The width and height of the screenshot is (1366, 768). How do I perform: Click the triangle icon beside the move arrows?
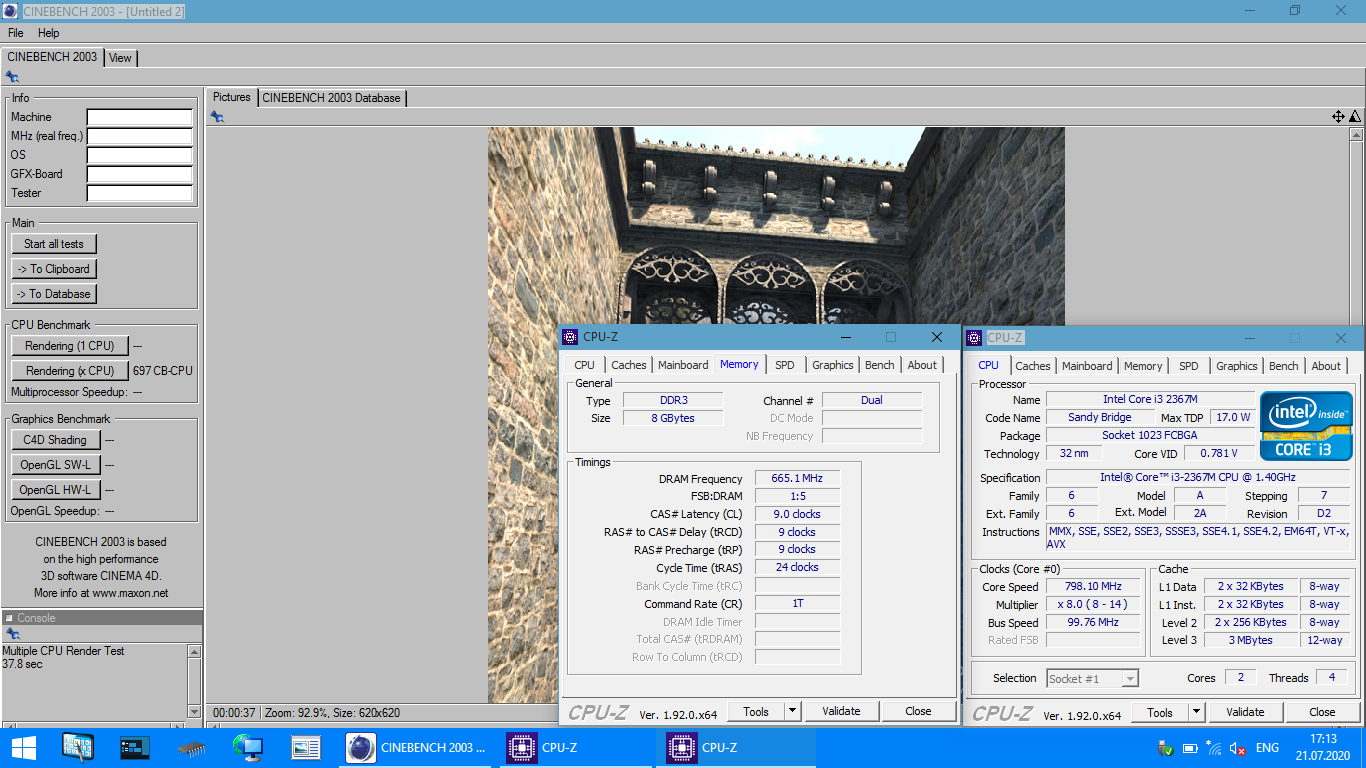click(x=1355, y=117)
